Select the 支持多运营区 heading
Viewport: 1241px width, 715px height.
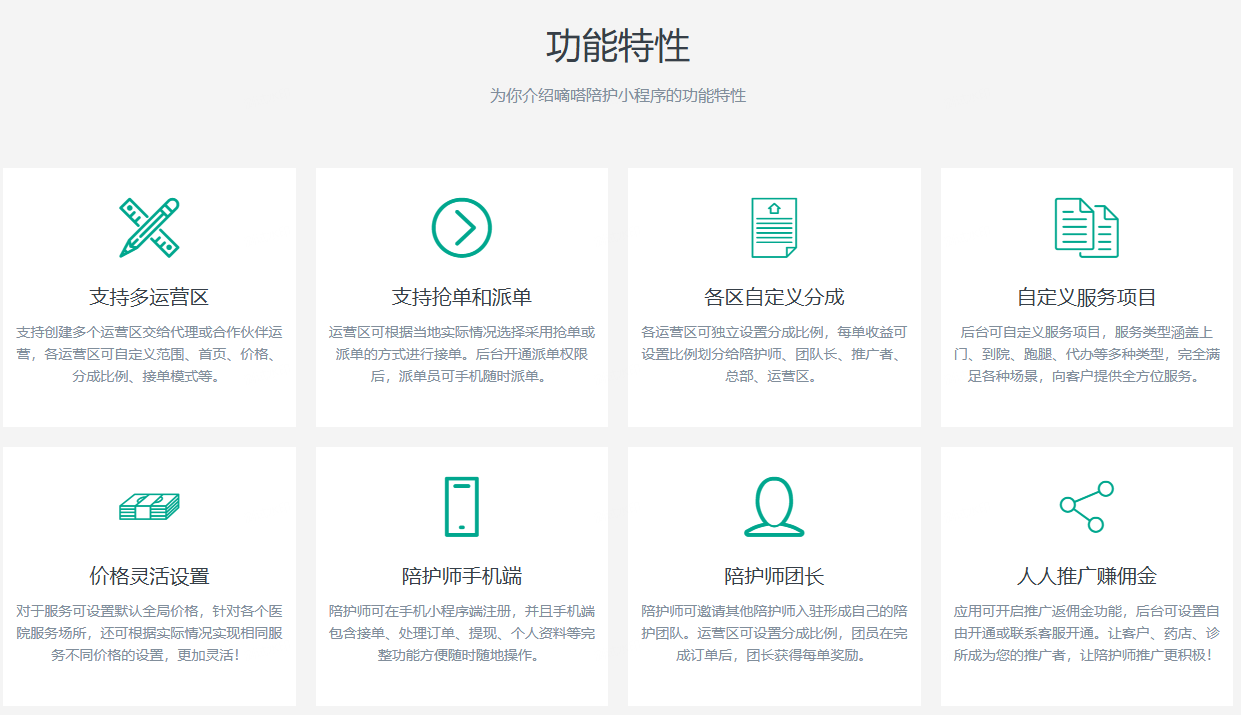coord(149,297)
